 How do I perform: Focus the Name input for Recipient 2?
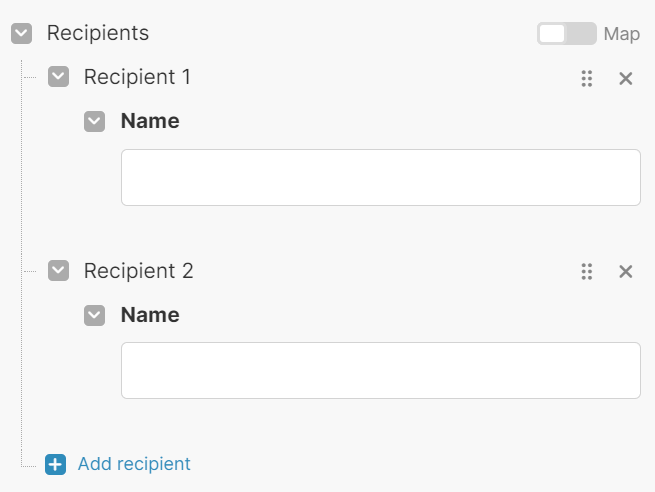pos(380,371)
